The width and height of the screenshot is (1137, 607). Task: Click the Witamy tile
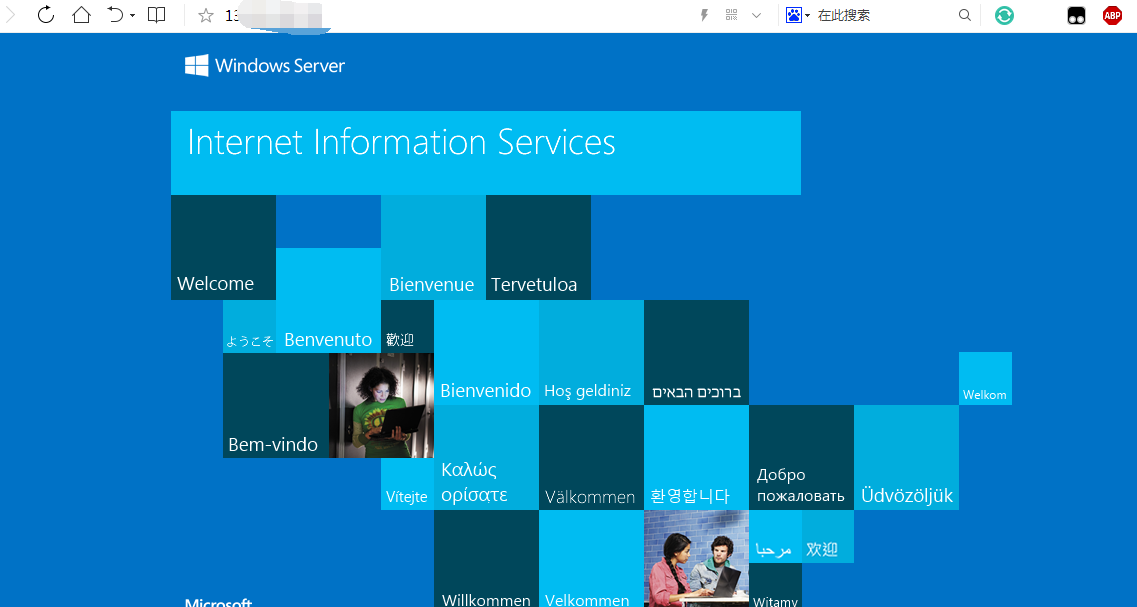pyautogui.click(x=775, y=585)
